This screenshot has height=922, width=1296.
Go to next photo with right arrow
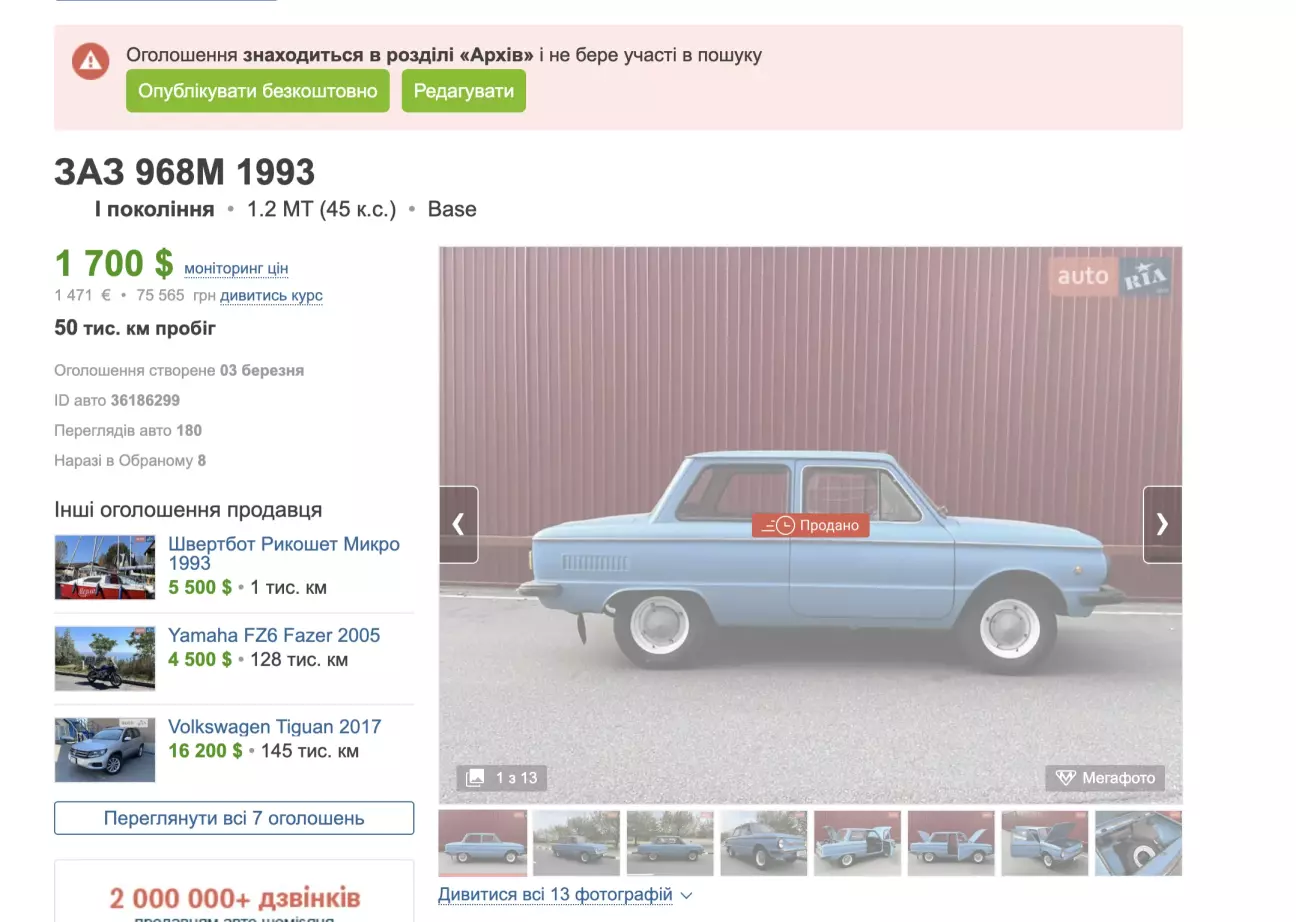point(1162,524)
